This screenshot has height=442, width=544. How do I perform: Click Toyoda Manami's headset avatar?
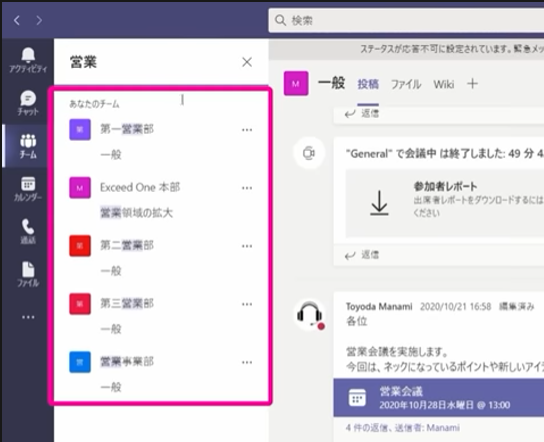pyautogui.click(x=309, y=315)
